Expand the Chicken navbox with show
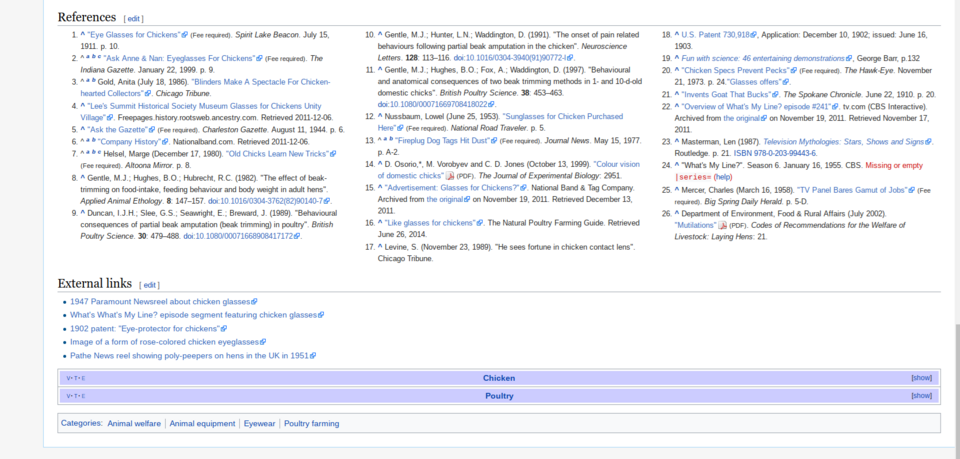The height and width of the screenshot is (459, 960). point(920,378)
